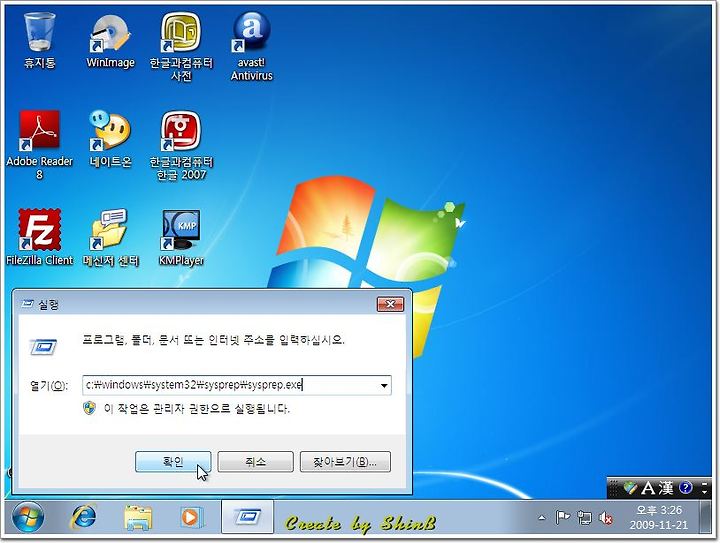
Task: Expand the 열기 combo box dropdown
Action: click(384, 385)
